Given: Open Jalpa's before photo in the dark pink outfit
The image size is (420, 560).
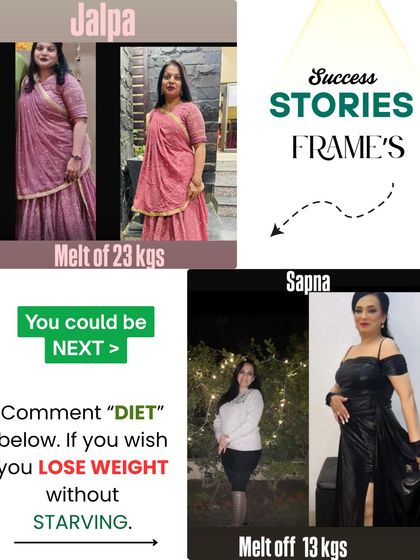Looking at the screenshot, I should pyautogui.click(x=55, y=141).
